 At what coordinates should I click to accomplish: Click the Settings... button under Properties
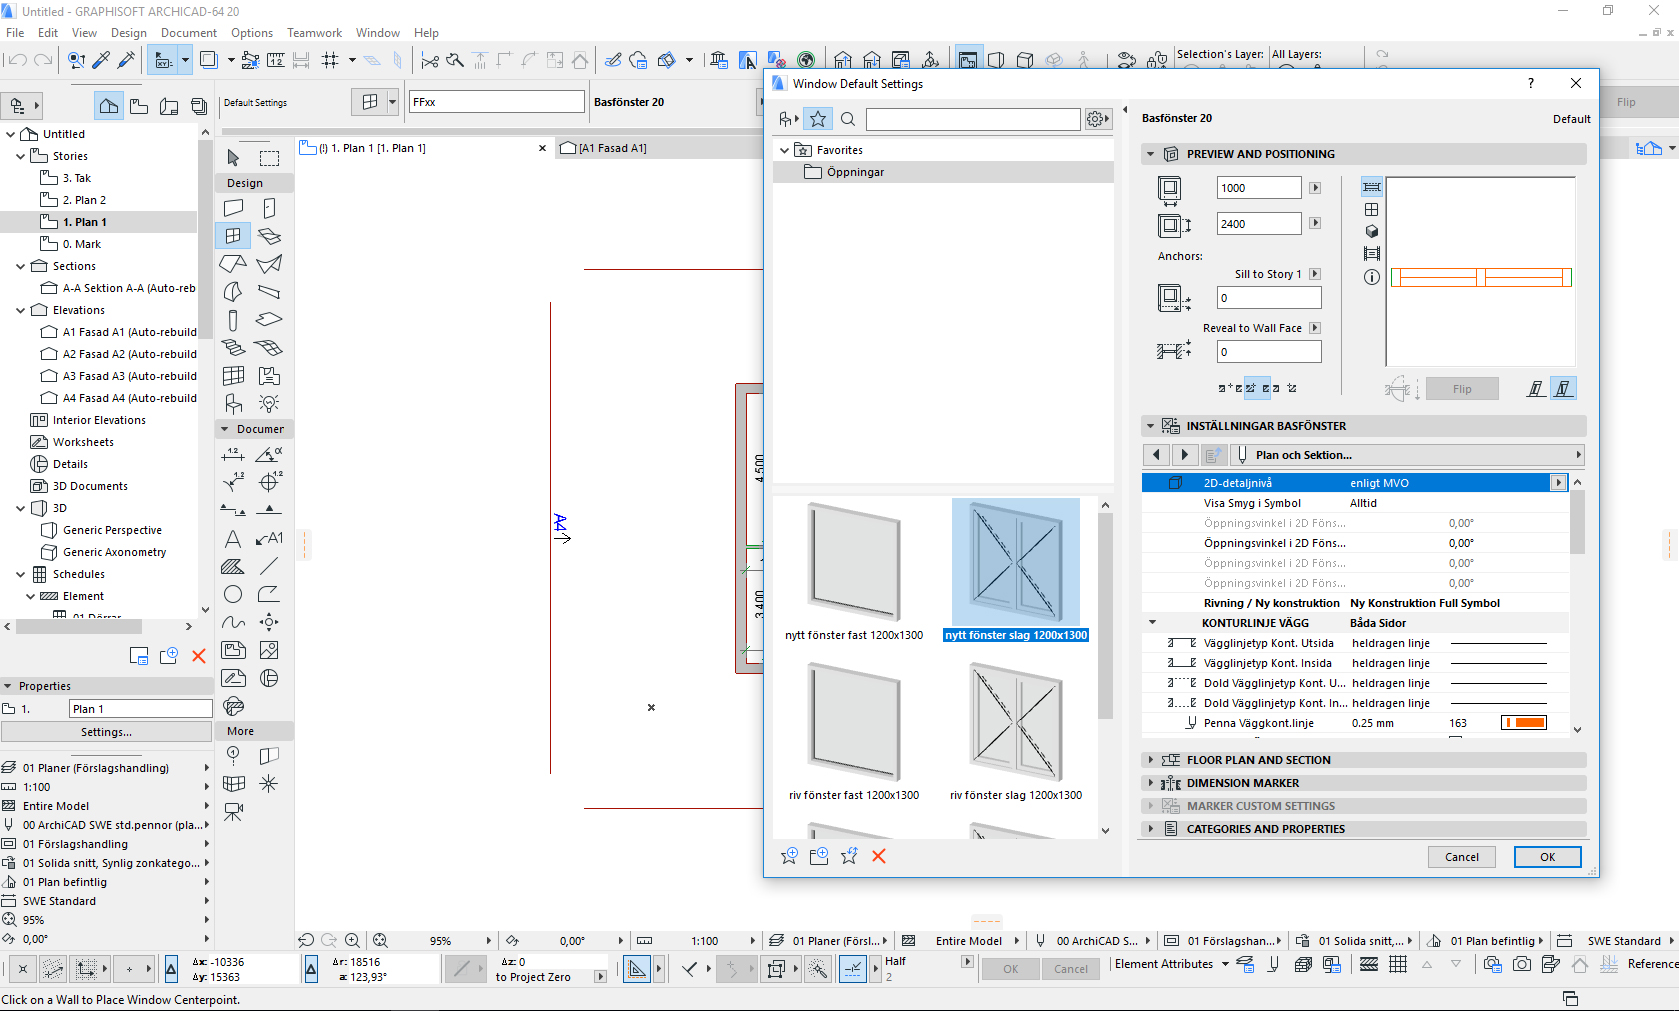point(106,732)
